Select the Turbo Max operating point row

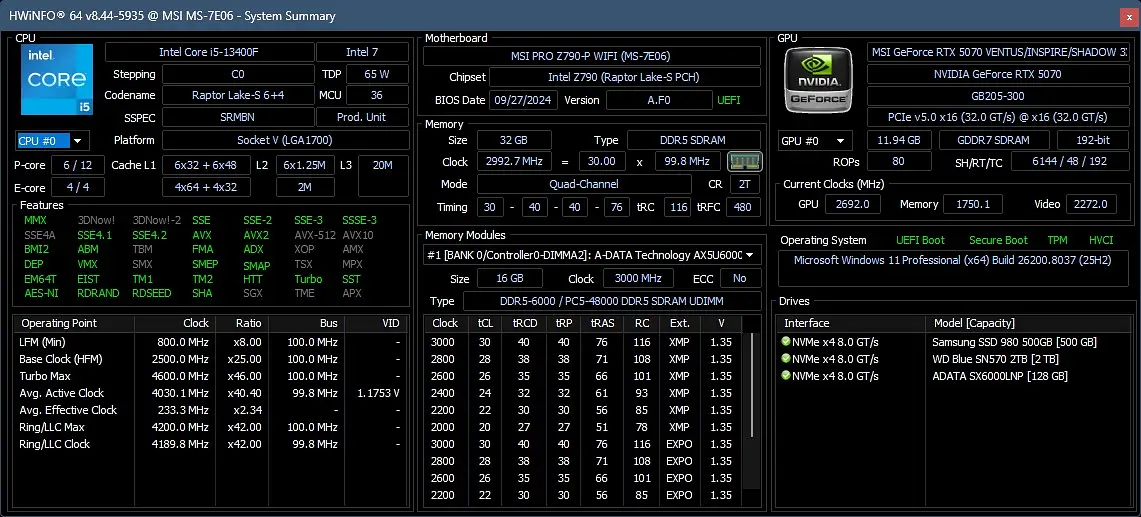click(210, 376)
